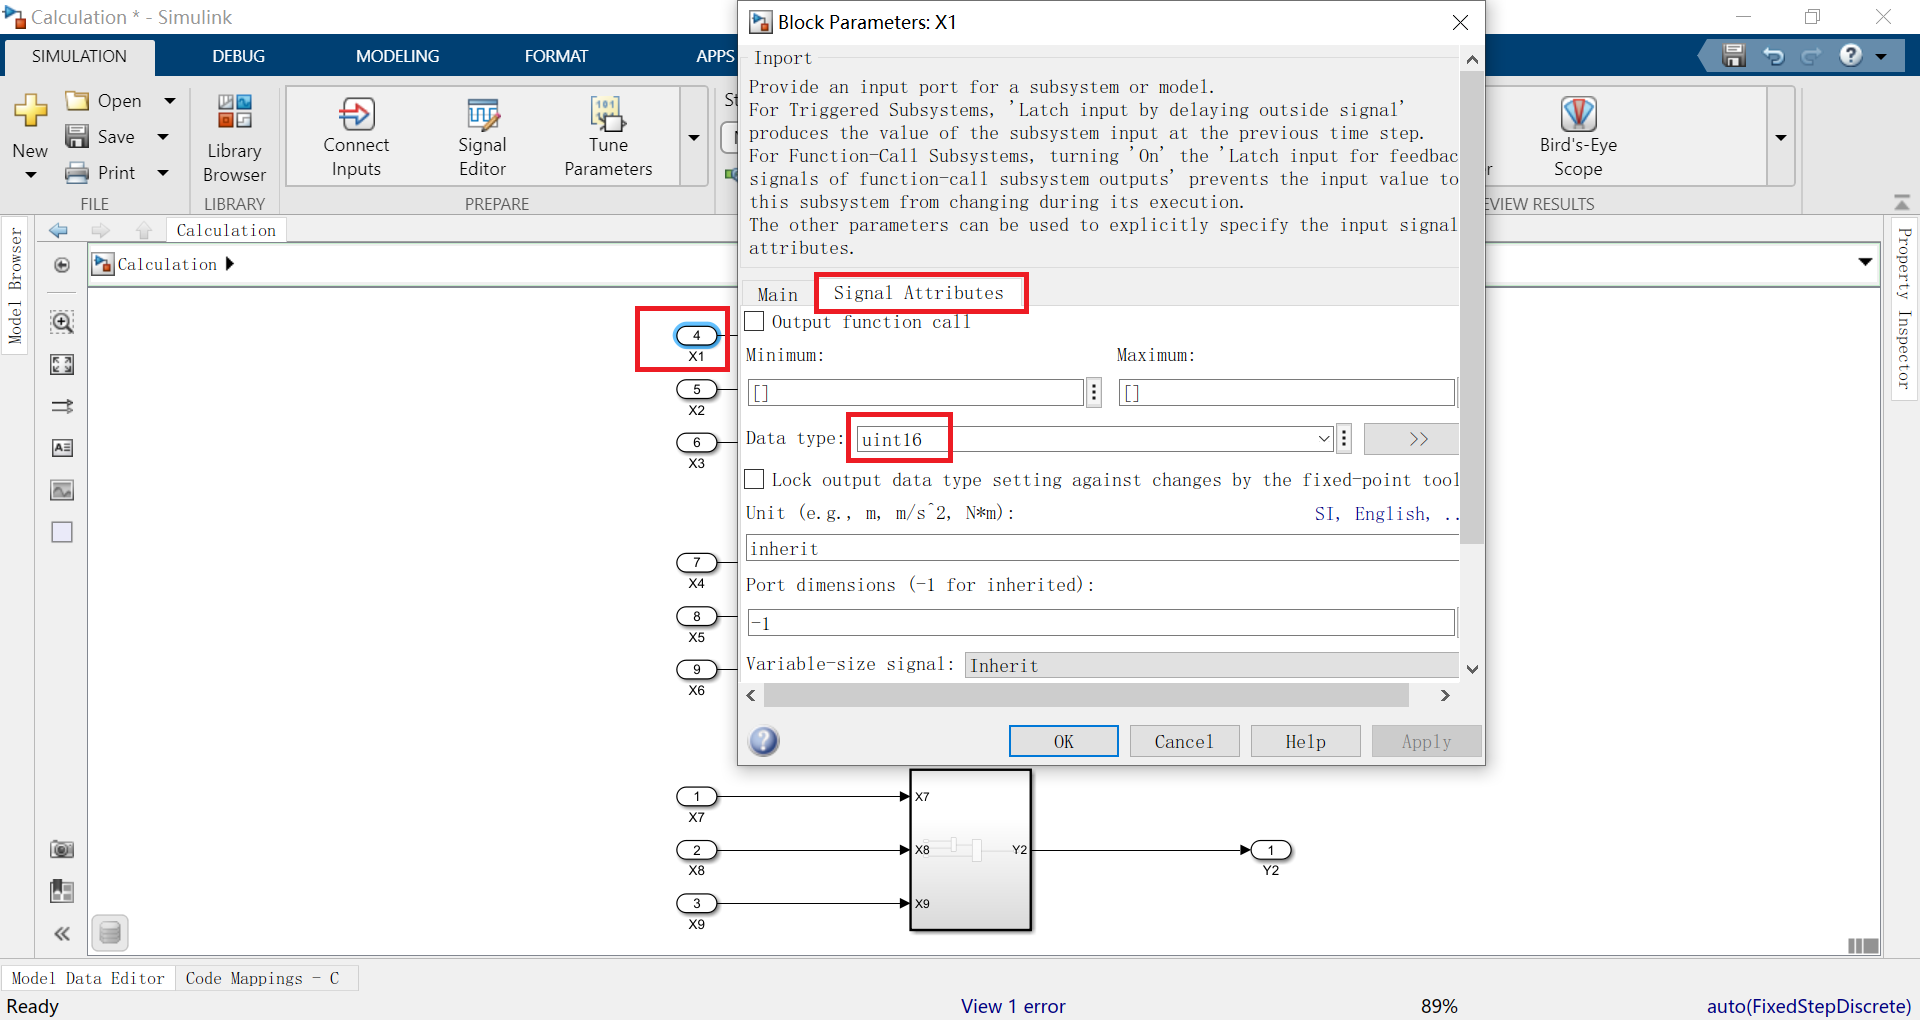Click OK in Block Parameters dialog
Screen dimensions: 1920x1020
pos(1063,741)
